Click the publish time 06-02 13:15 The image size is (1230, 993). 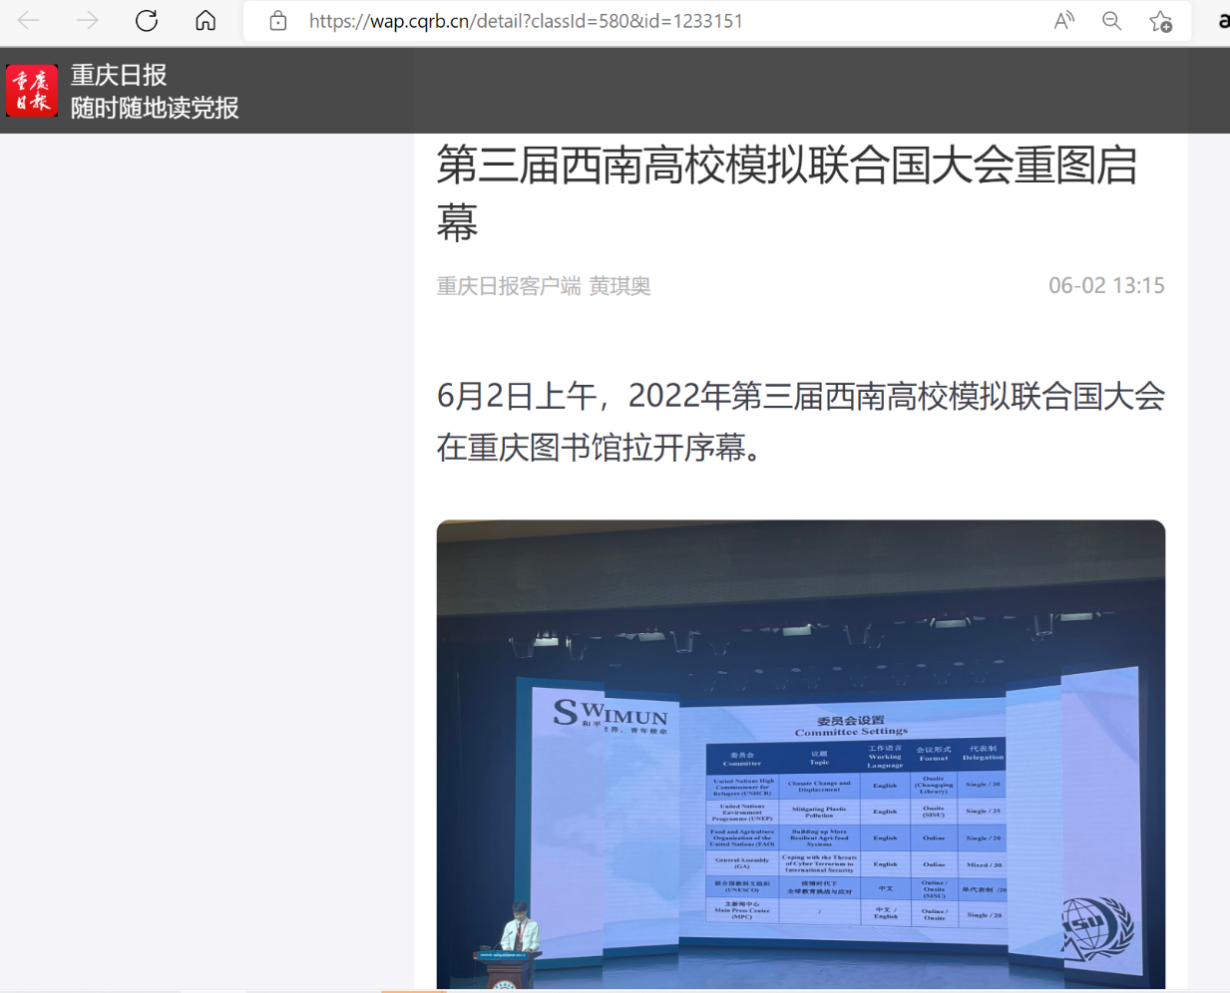tap(1106, 286)
